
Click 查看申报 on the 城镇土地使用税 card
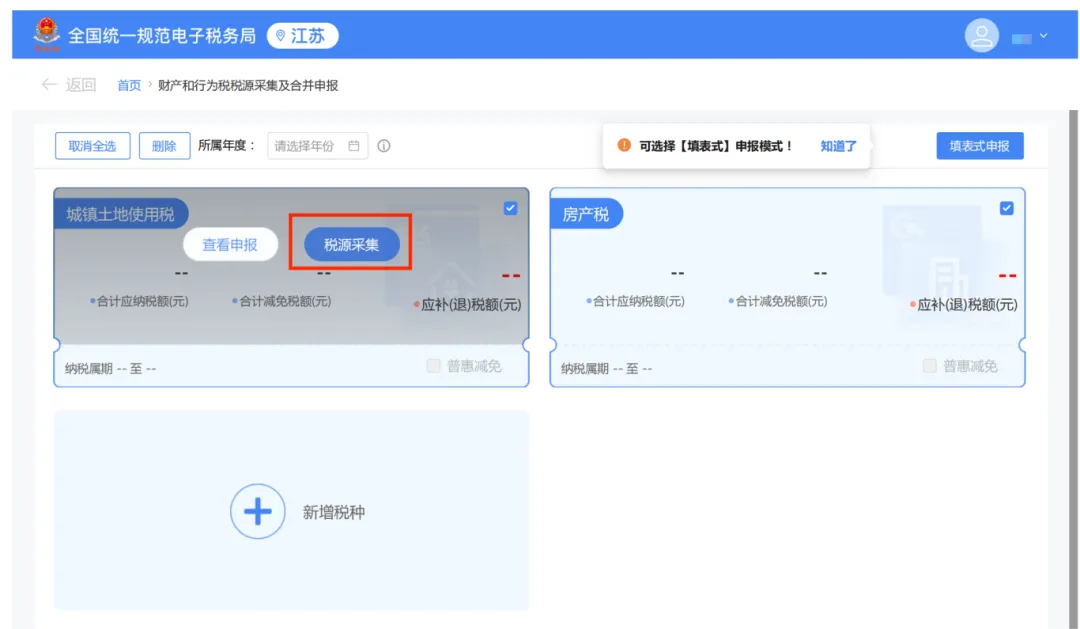(230, 243)
